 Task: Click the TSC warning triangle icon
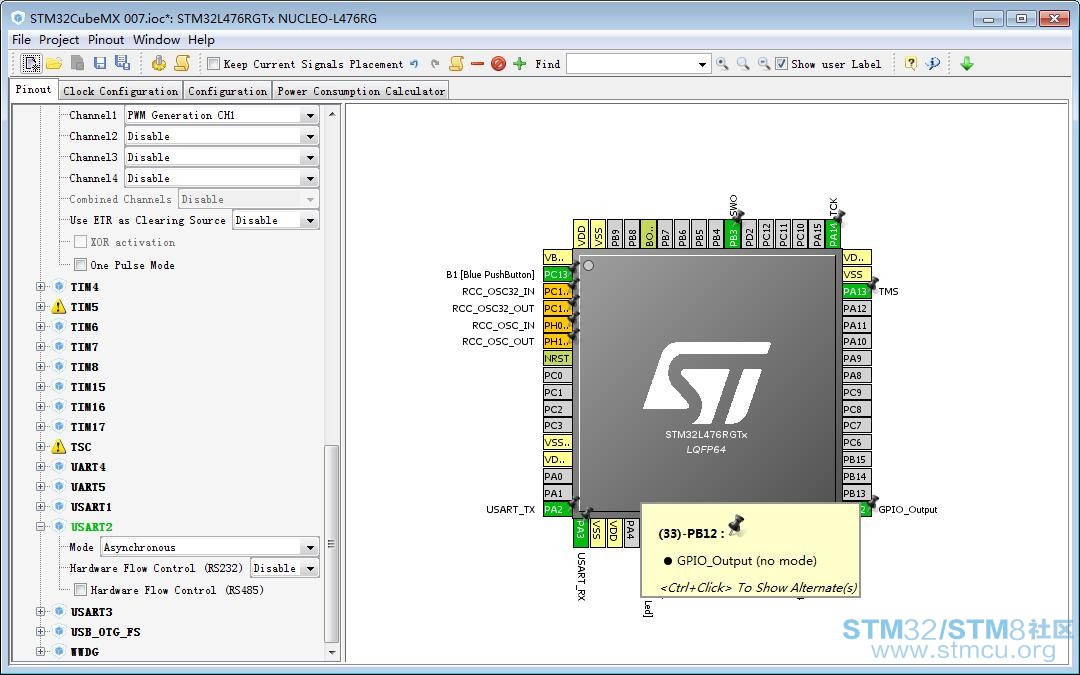[x=59, y=446]
